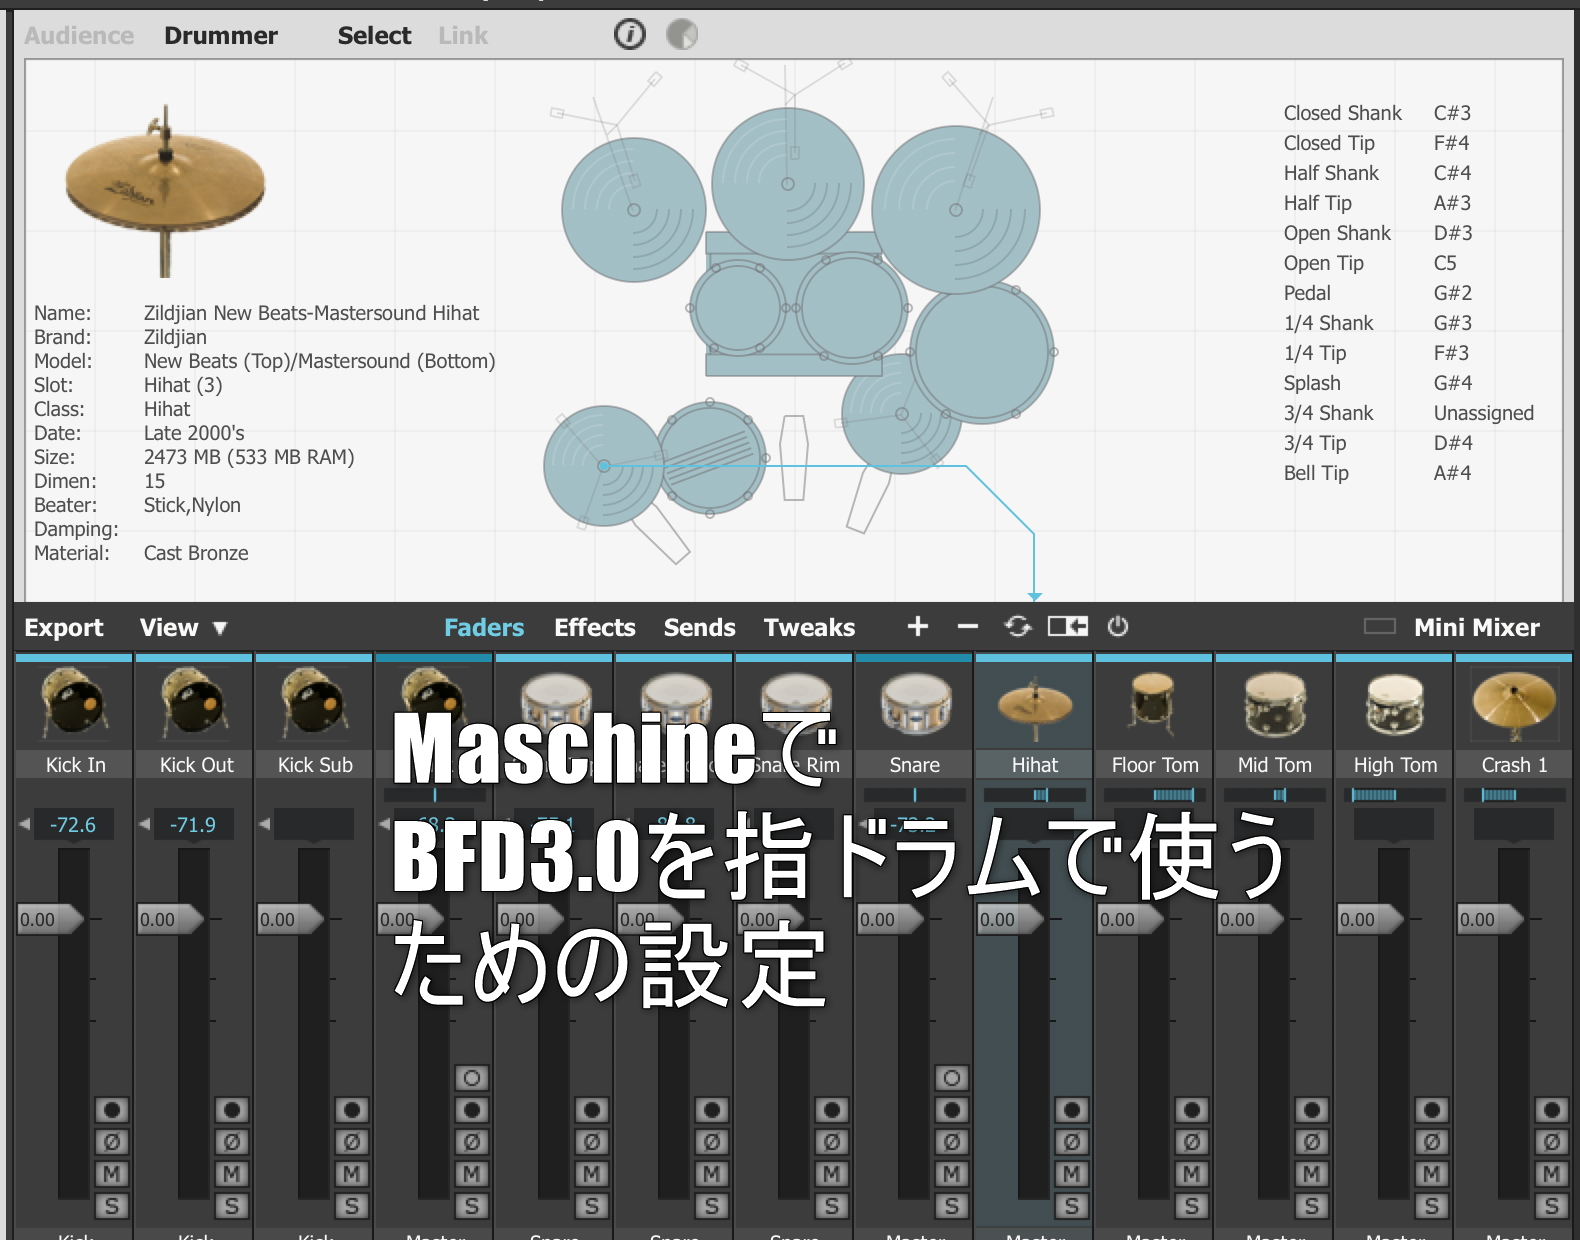Mute the Kick In channel
Screen dimensions: 1580x1240
click(111, 1174)
